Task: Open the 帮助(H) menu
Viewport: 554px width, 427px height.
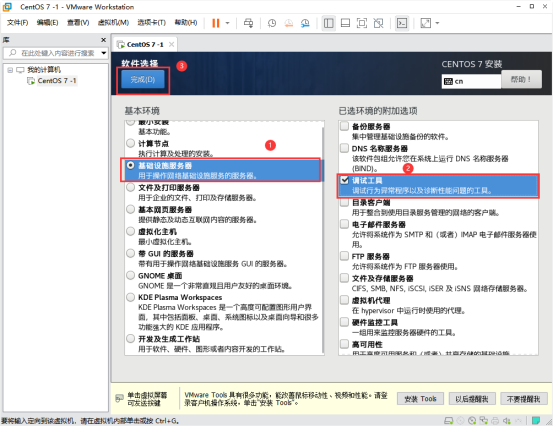Action: [x=186, y=23]
